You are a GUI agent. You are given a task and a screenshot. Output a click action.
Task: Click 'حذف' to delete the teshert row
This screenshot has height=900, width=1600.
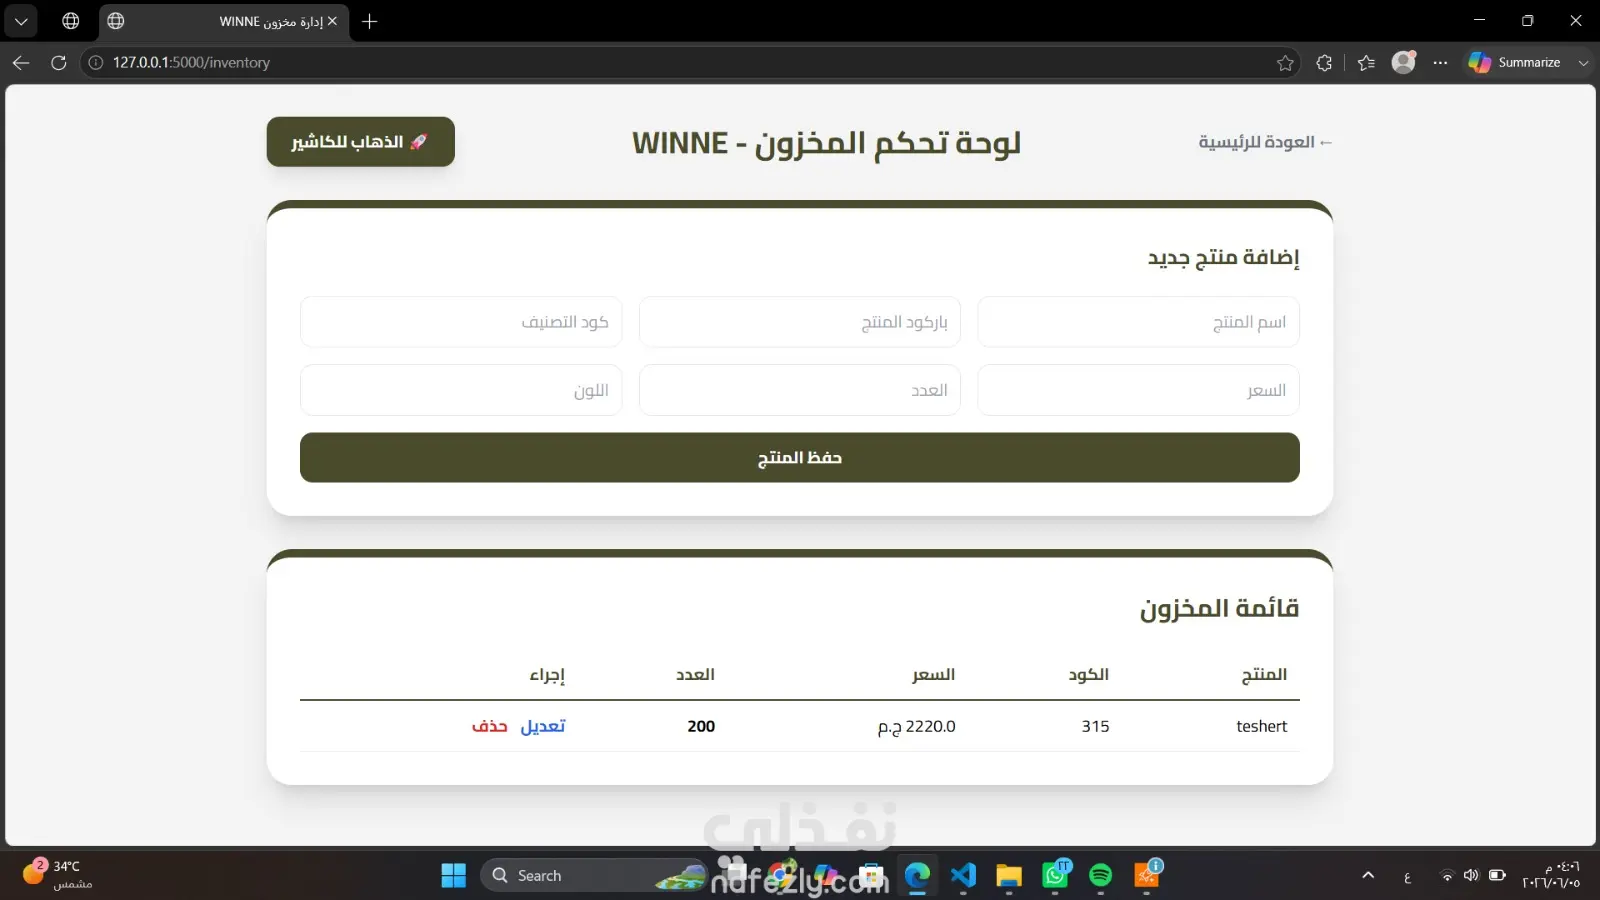(x=490, y=726)
